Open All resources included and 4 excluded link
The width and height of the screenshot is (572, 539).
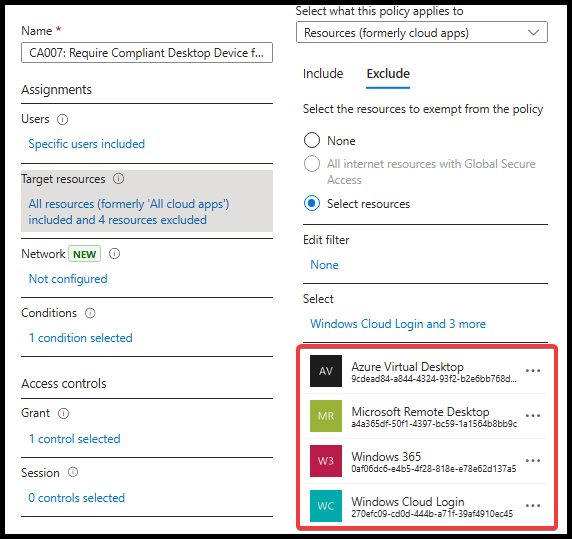(129, 212)
